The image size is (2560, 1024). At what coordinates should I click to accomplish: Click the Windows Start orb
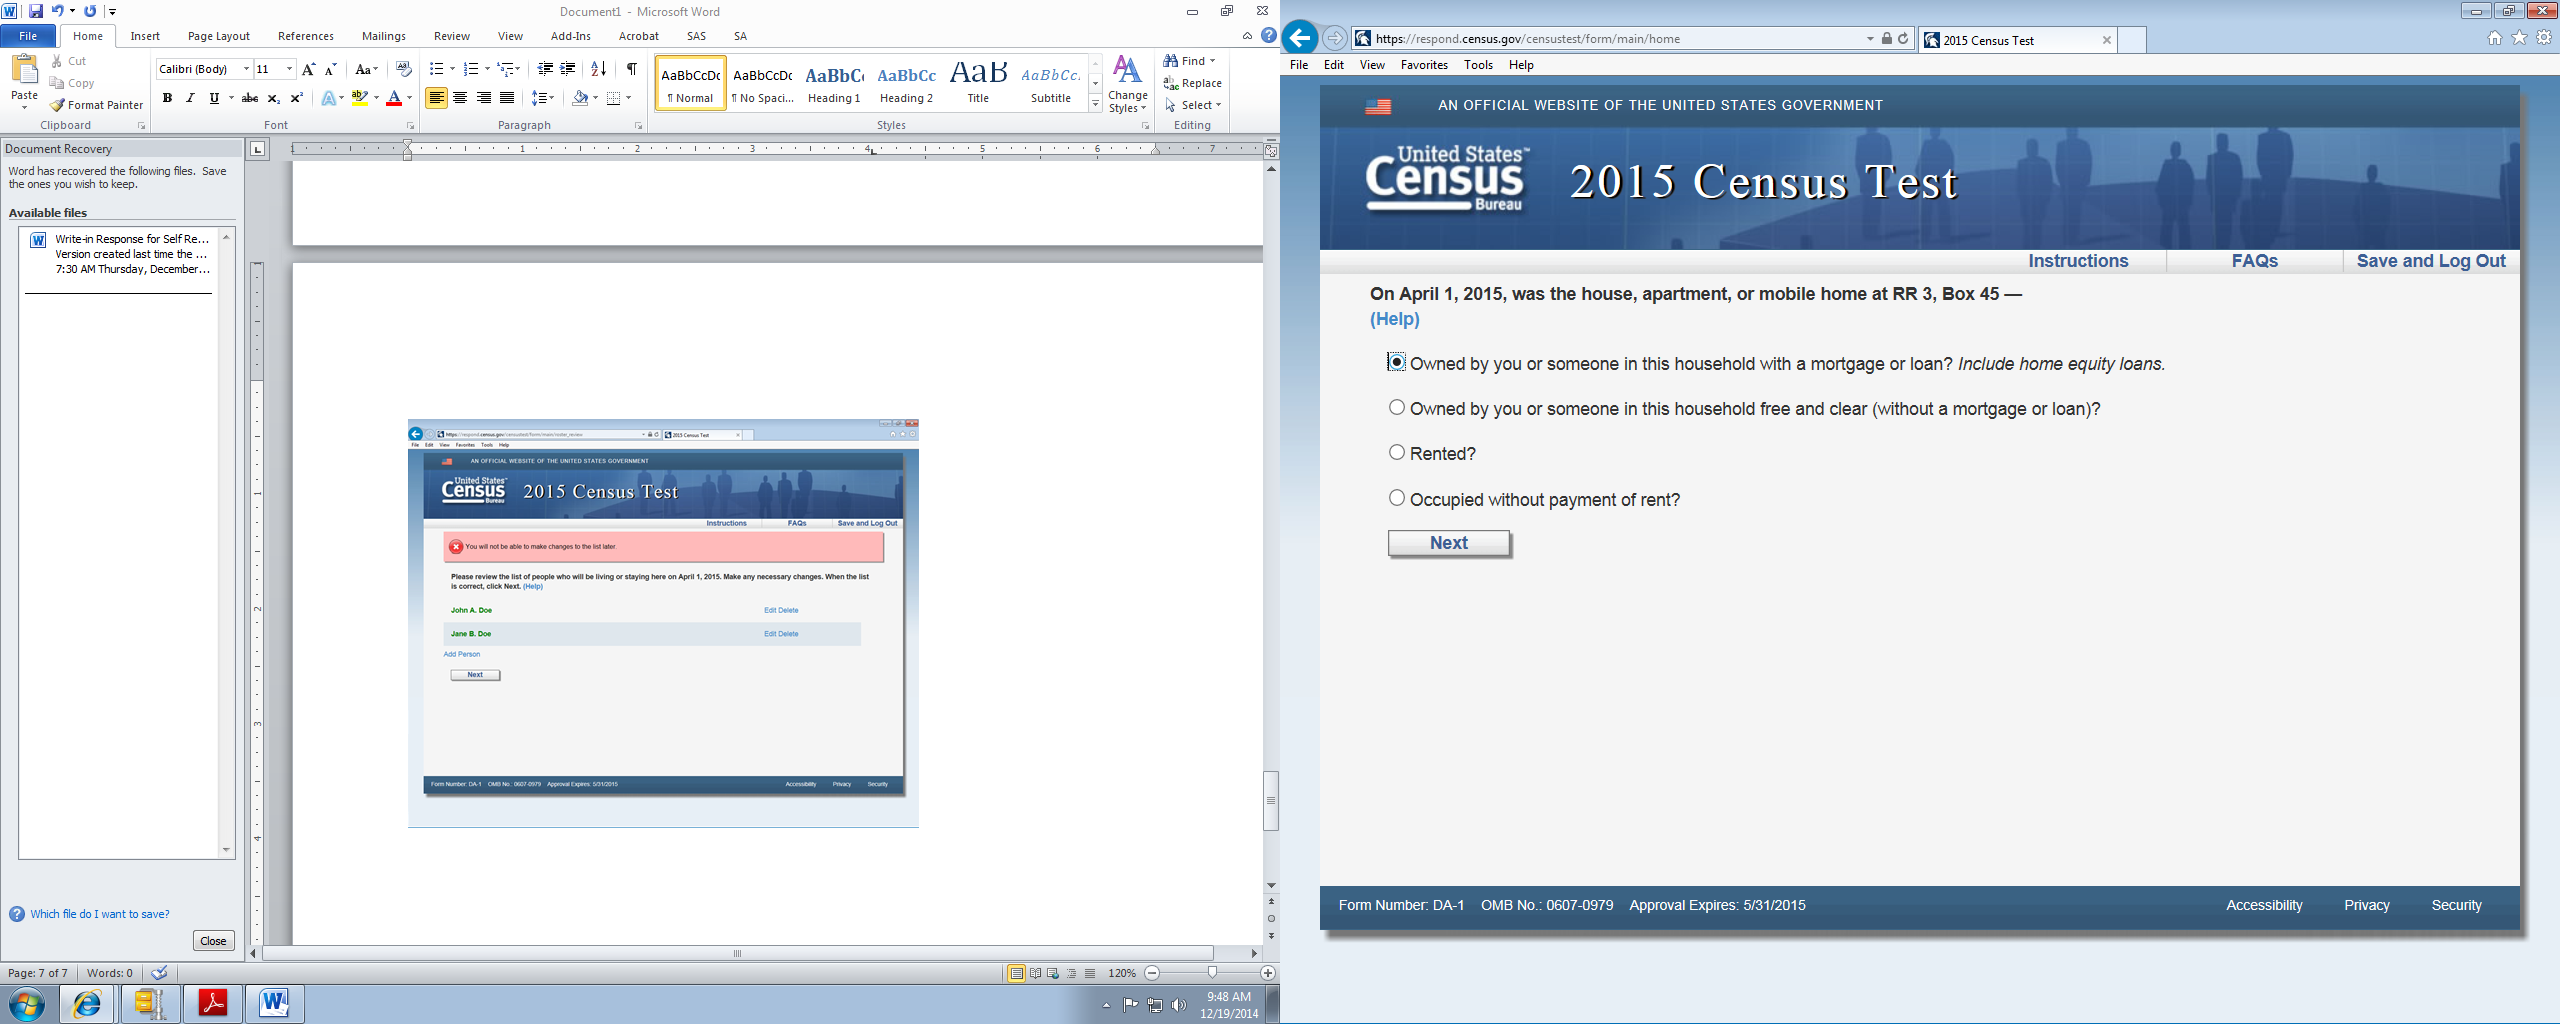click(27, 1003)
